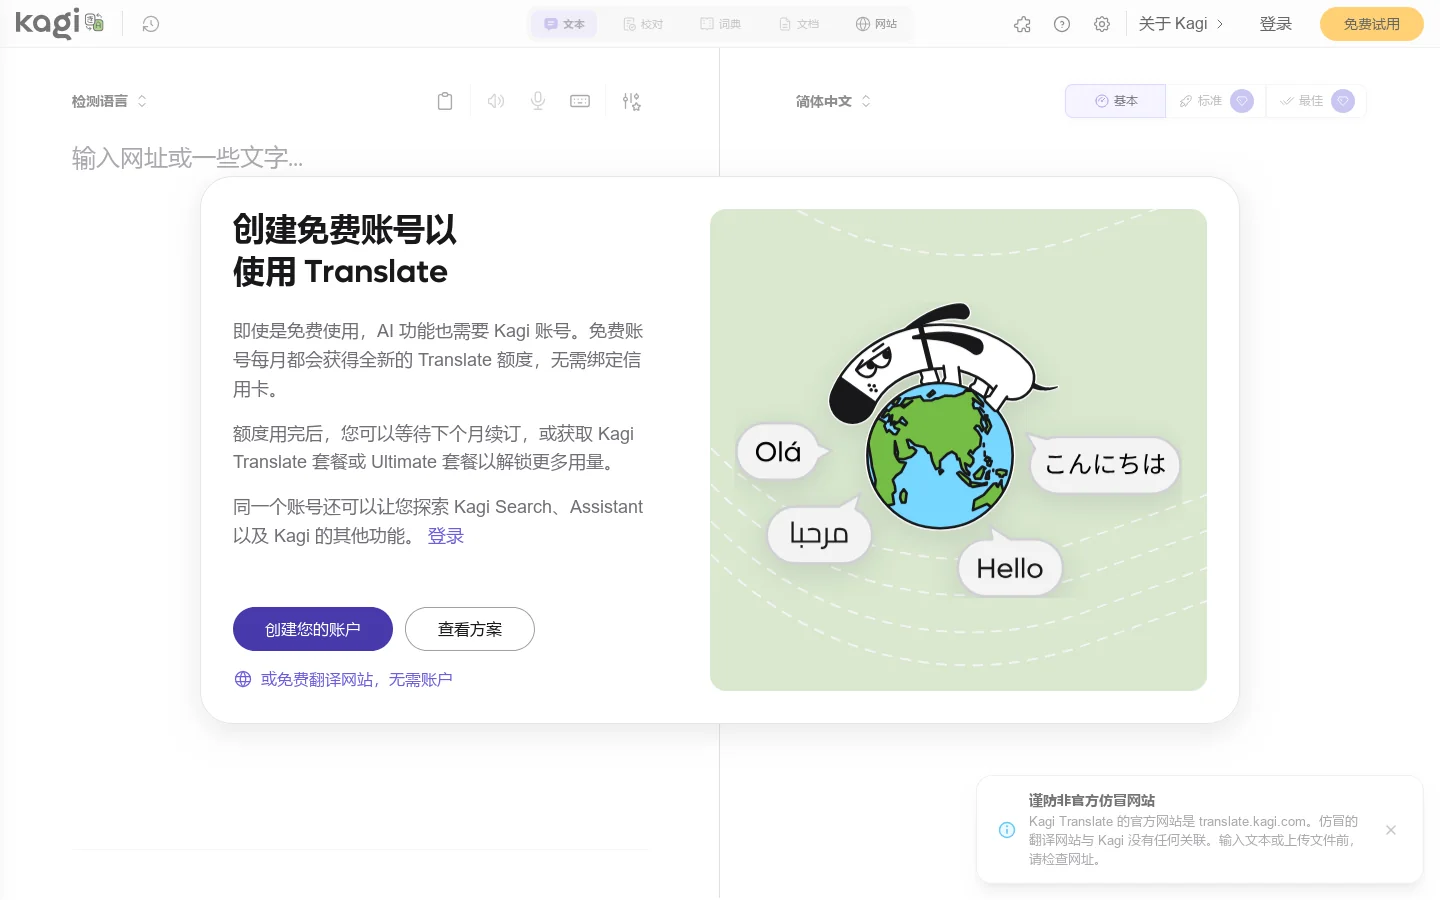Switch to the 词典 tab

coord(721,24)
